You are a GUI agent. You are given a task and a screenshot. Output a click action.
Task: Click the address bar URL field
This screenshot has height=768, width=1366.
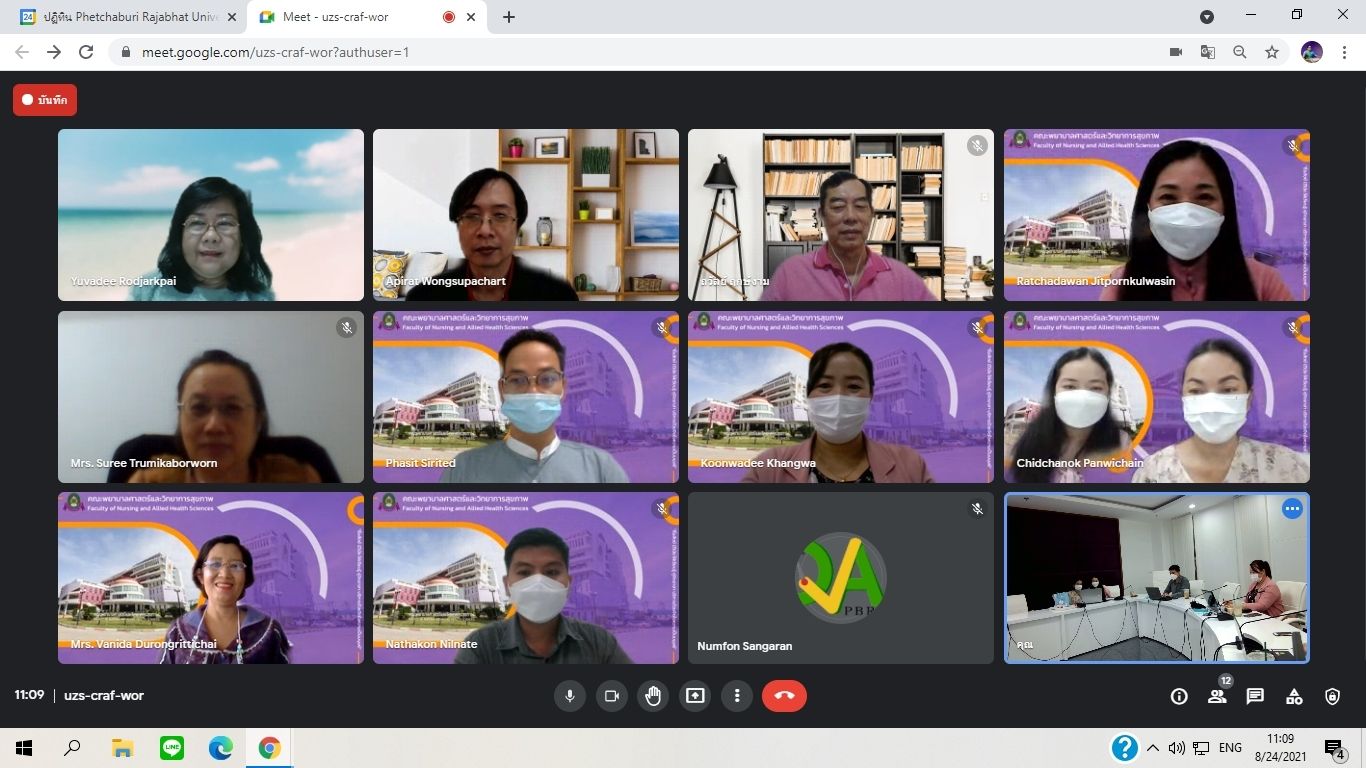600,52
